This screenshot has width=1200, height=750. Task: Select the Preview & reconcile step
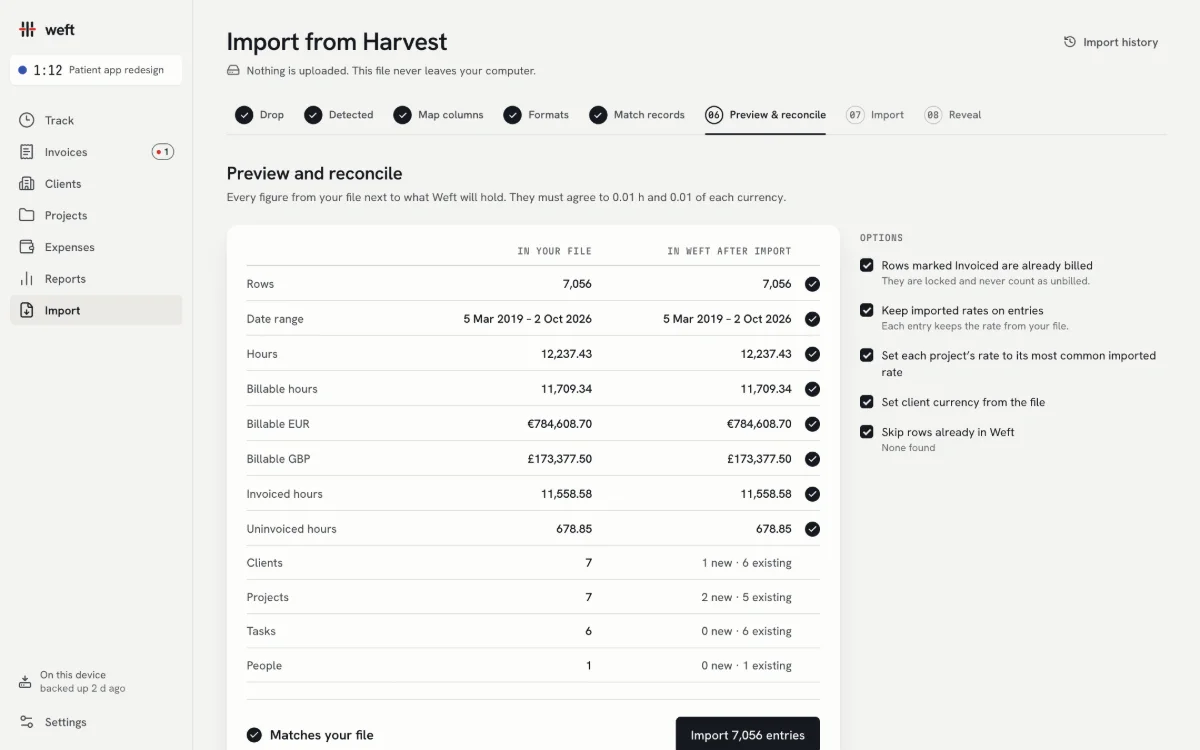[766, 115]
